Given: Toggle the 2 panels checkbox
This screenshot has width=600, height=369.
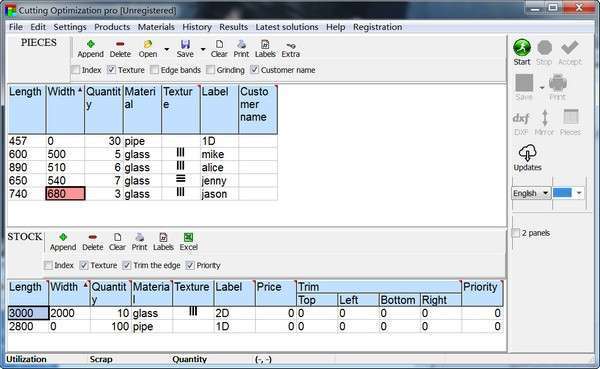Looking at the screenshot, I should pos(516,233).
